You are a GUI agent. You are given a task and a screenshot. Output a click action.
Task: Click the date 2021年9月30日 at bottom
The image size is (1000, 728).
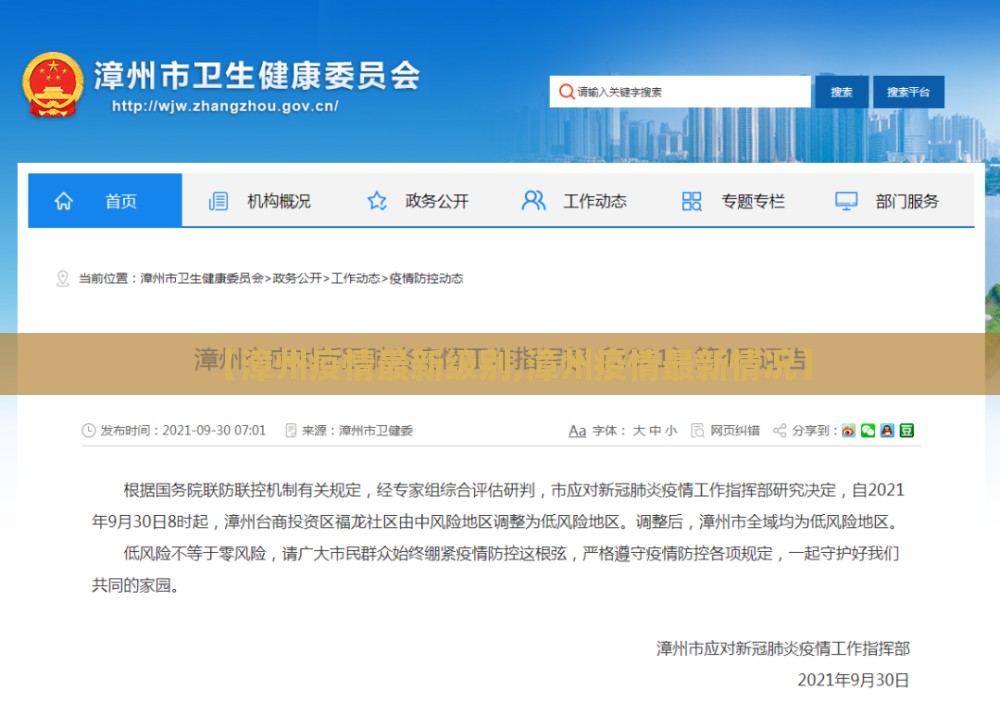point(853,680)
